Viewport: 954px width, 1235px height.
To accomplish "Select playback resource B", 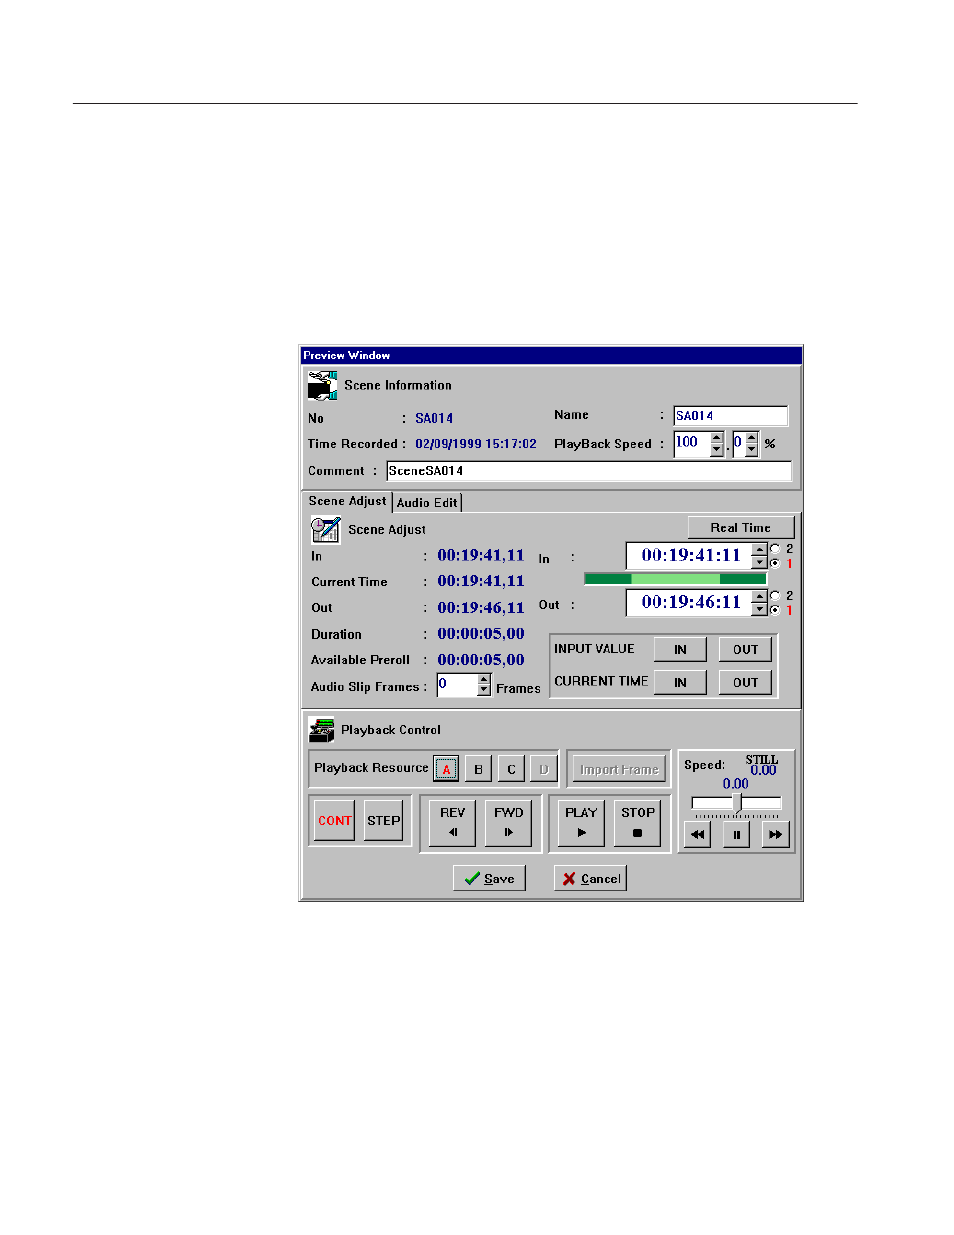I will (478, 769).
